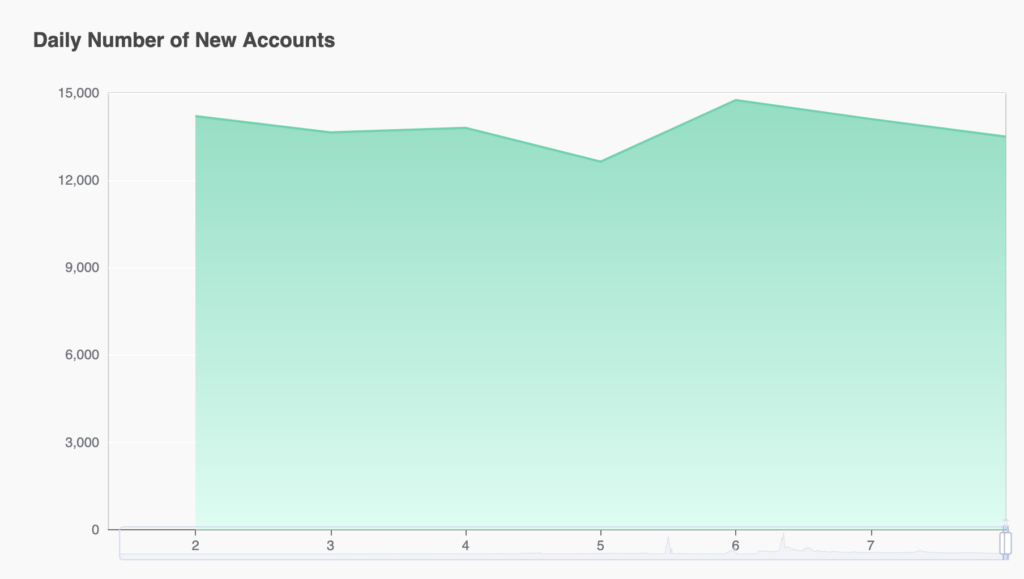Select the line data point above 3

tap(330, 132)
